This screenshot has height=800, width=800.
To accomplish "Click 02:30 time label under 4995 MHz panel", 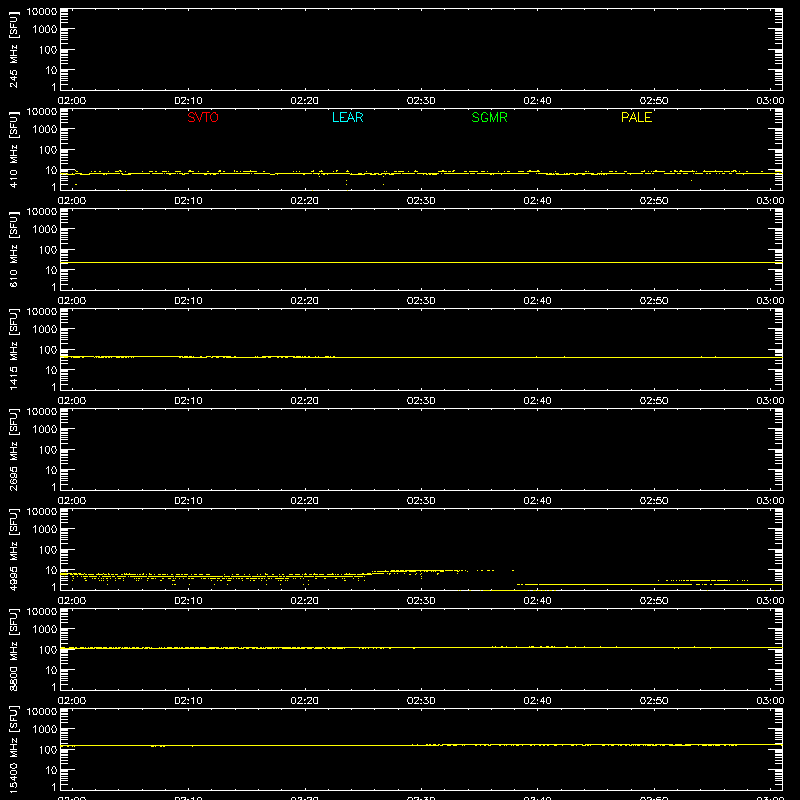I will point(421,601).
